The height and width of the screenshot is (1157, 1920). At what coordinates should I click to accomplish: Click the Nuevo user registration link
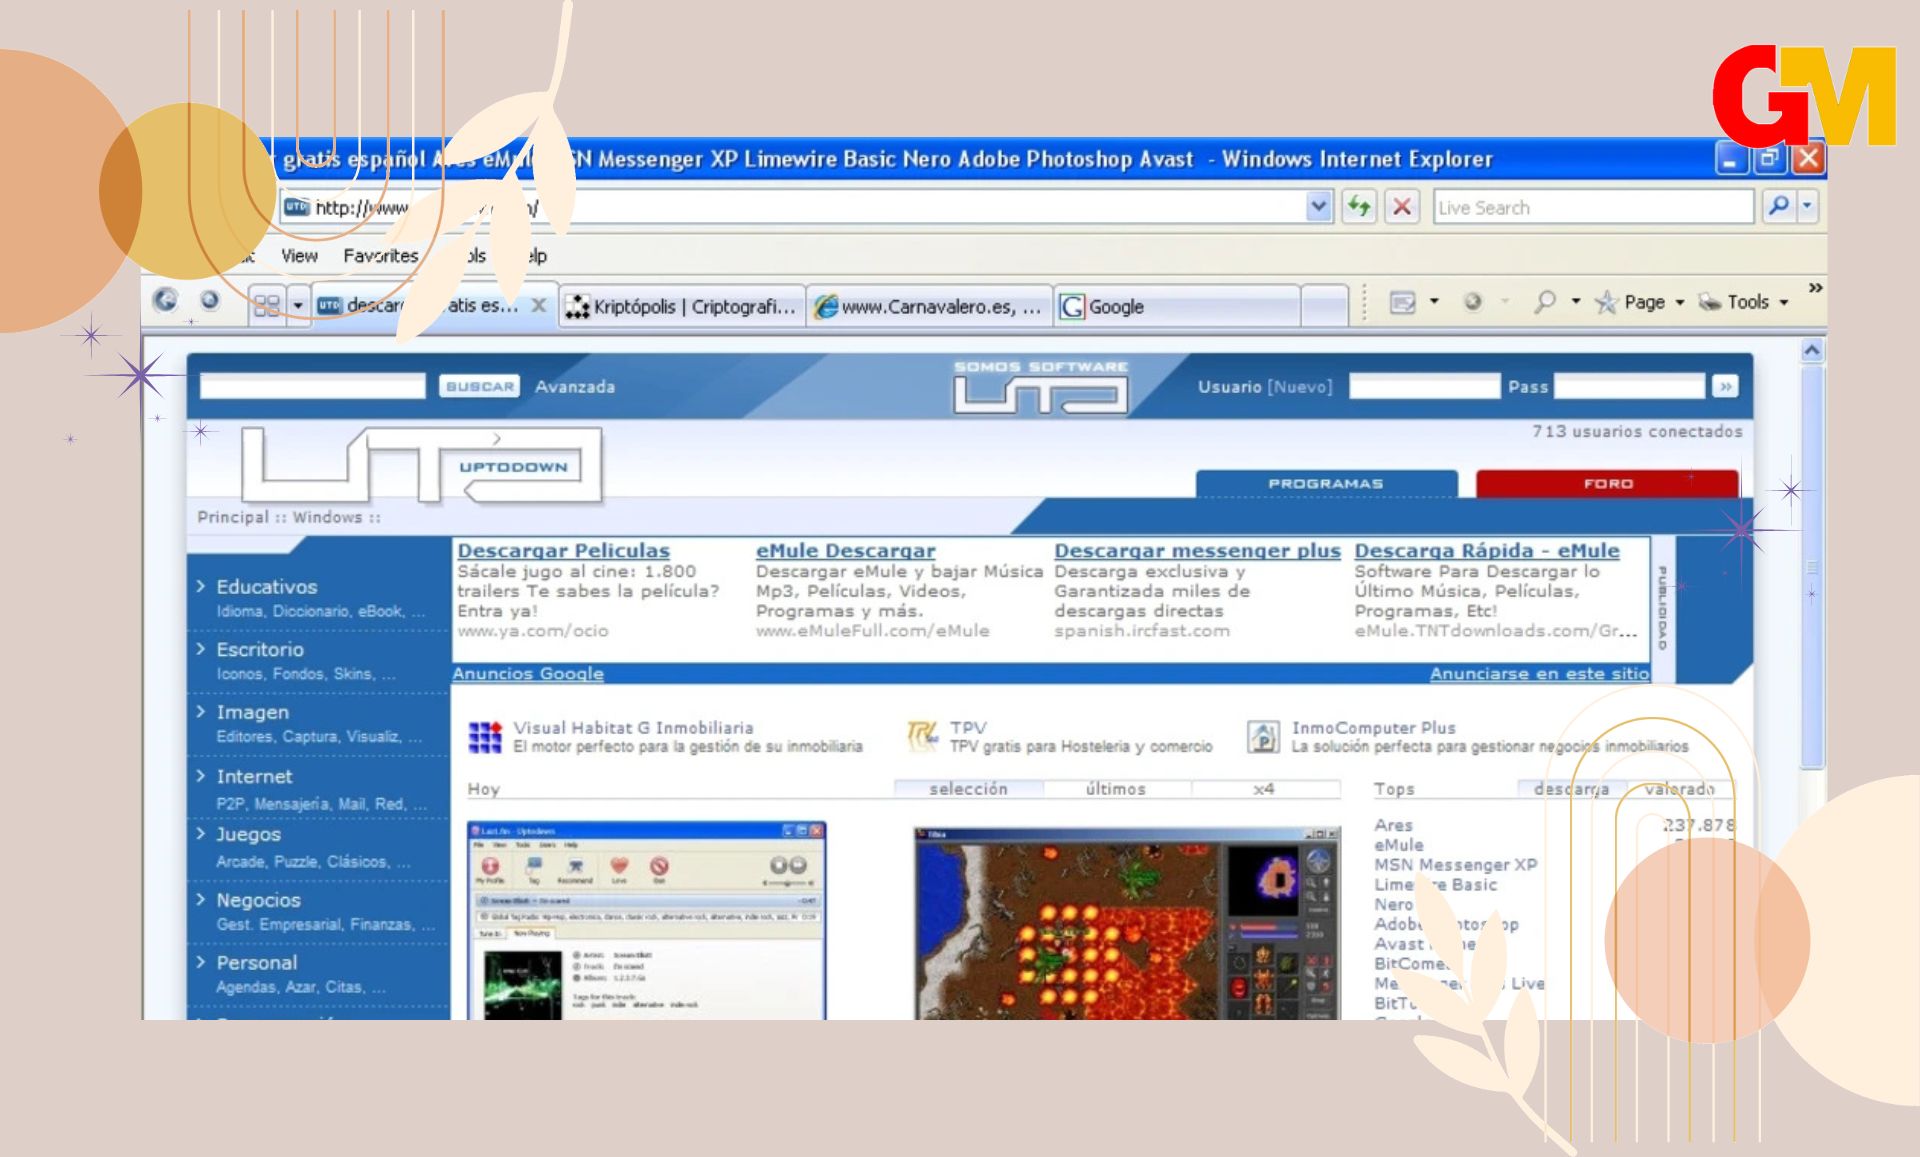[x=1300, y=387]
